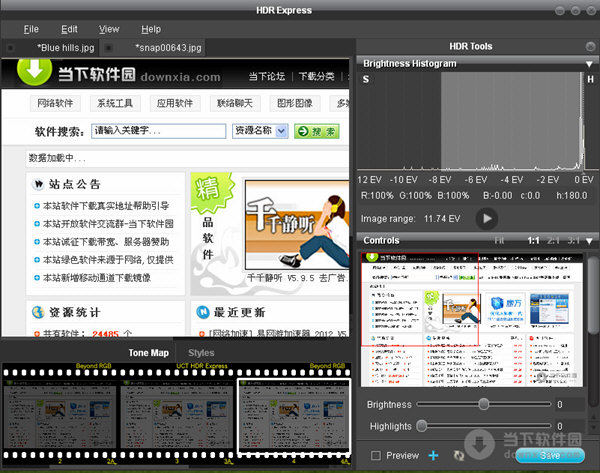Click the 'G:100%' readout

(x=416, y=196)
